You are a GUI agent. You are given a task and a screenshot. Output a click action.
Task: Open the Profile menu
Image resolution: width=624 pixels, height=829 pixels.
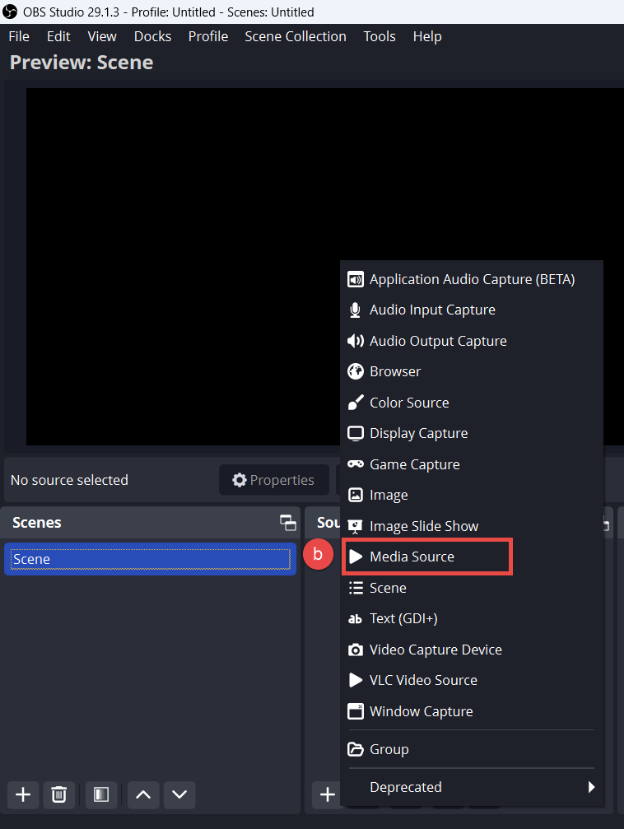click(x=208, y=36)
